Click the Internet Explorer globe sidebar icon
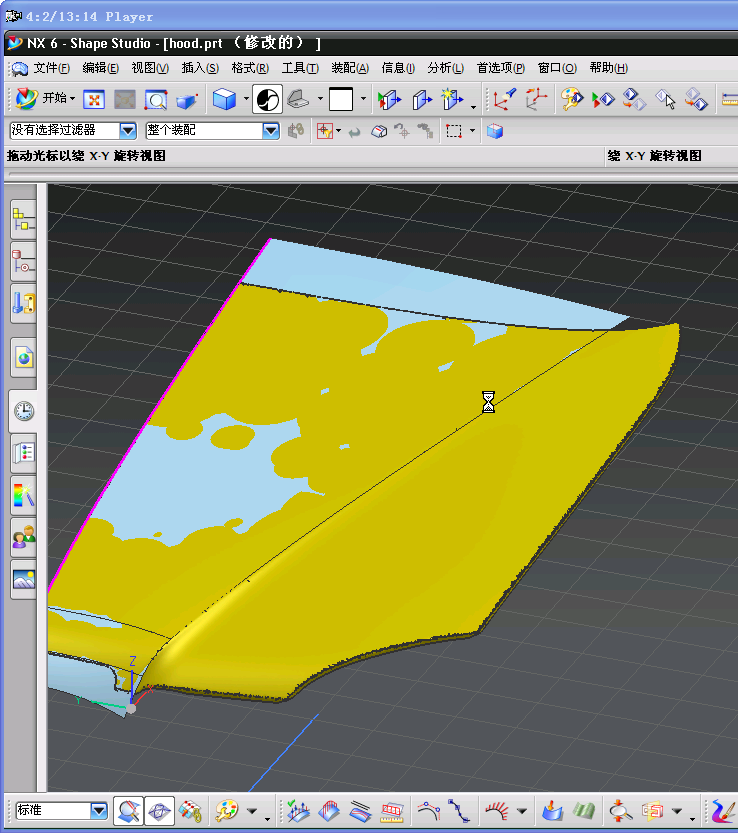This screenshot has height=833, width=738. pos(23,357)
